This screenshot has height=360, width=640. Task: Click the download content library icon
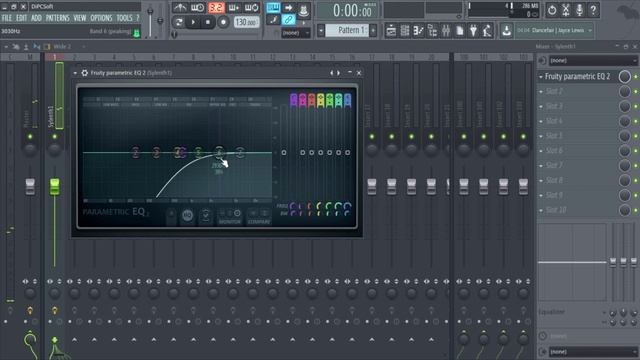point(507,31)
